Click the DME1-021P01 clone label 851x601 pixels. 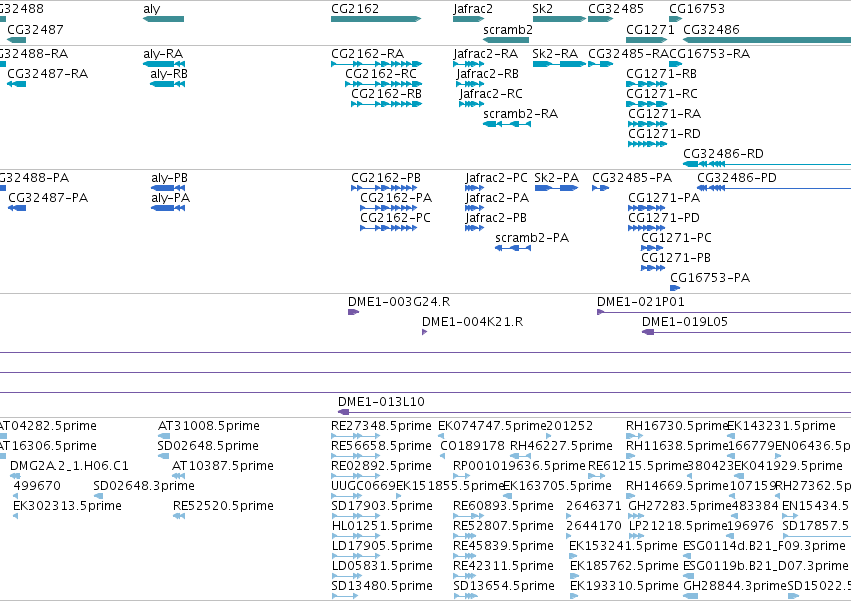[x=640, y=302]
